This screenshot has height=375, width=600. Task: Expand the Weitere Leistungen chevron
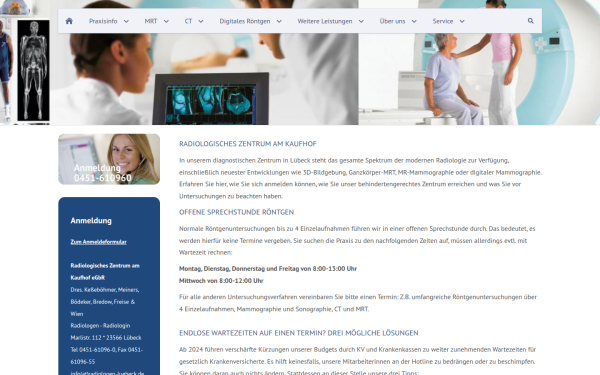coord(361,21)
